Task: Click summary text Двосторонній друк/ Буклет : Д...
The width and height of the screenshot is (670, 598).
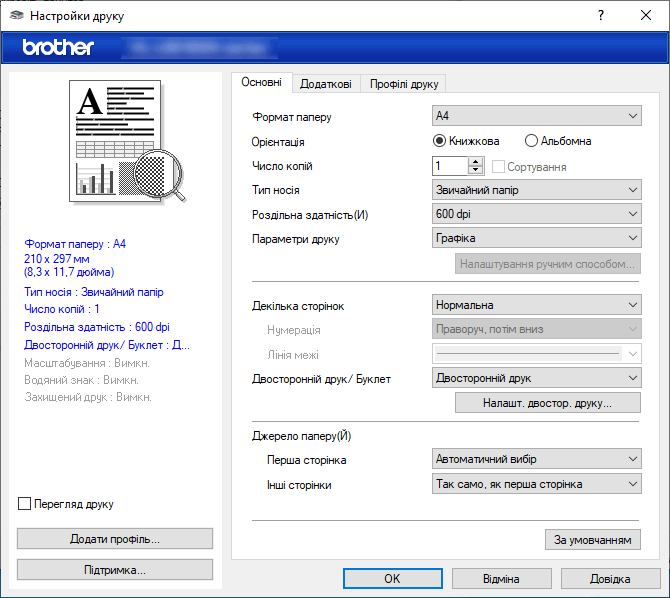Action: 107,345
